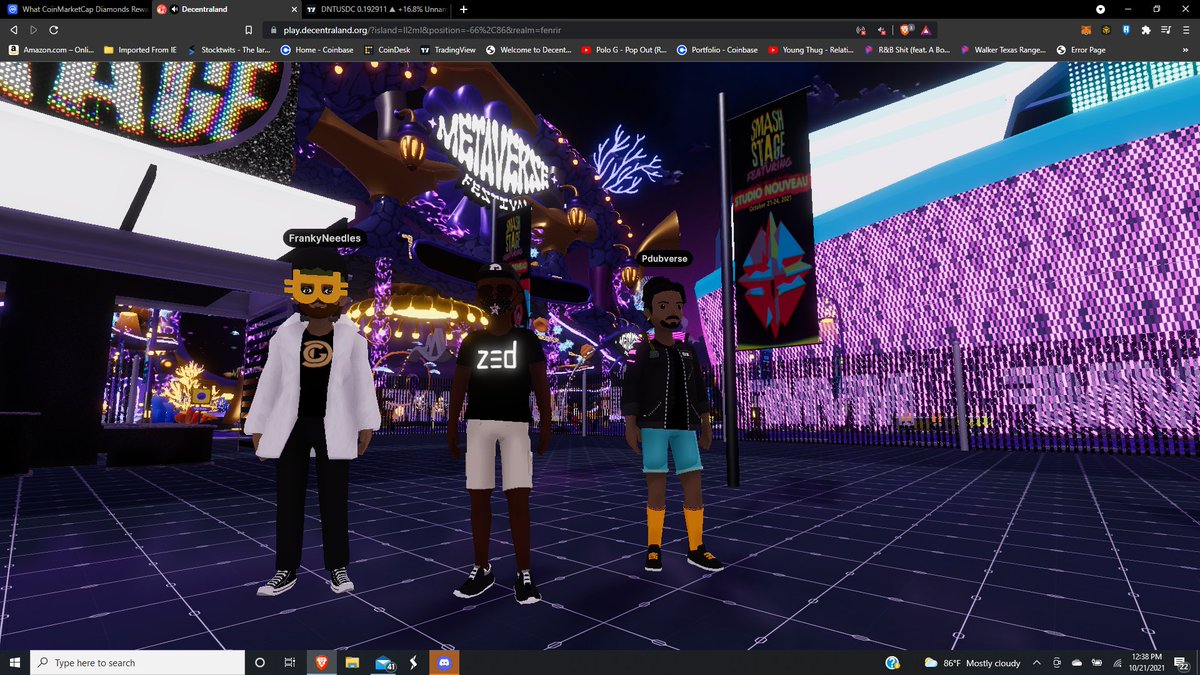Open the Get Help question mark tray icon
1200x675 pixels.
coord(892,662)
